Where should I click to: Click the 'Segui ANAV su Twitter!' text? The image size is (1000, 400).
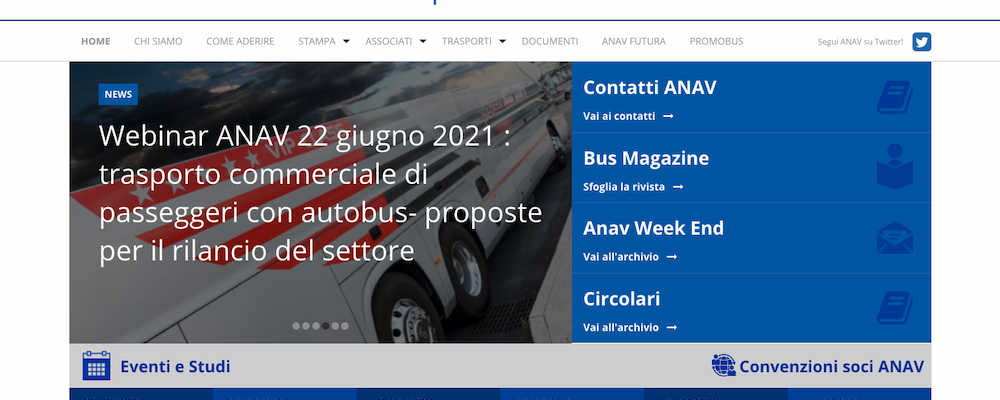860,42
